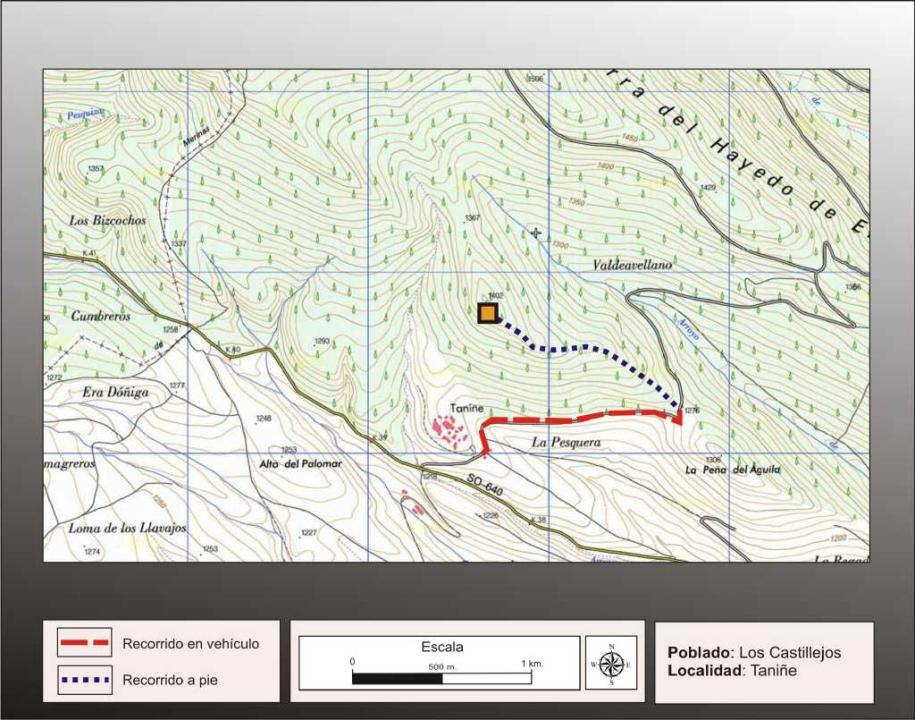Click the "K-41" kilometre marker label
Image resolution: width=915 pixels, height=720 pixels.
90,254
